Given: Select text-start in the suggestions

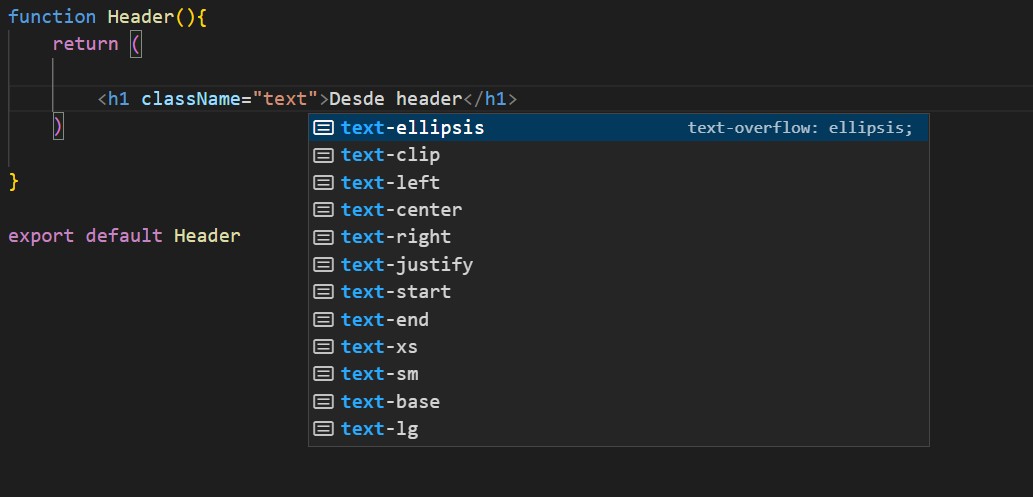Looking at the screenshot, I should point(396,292).
